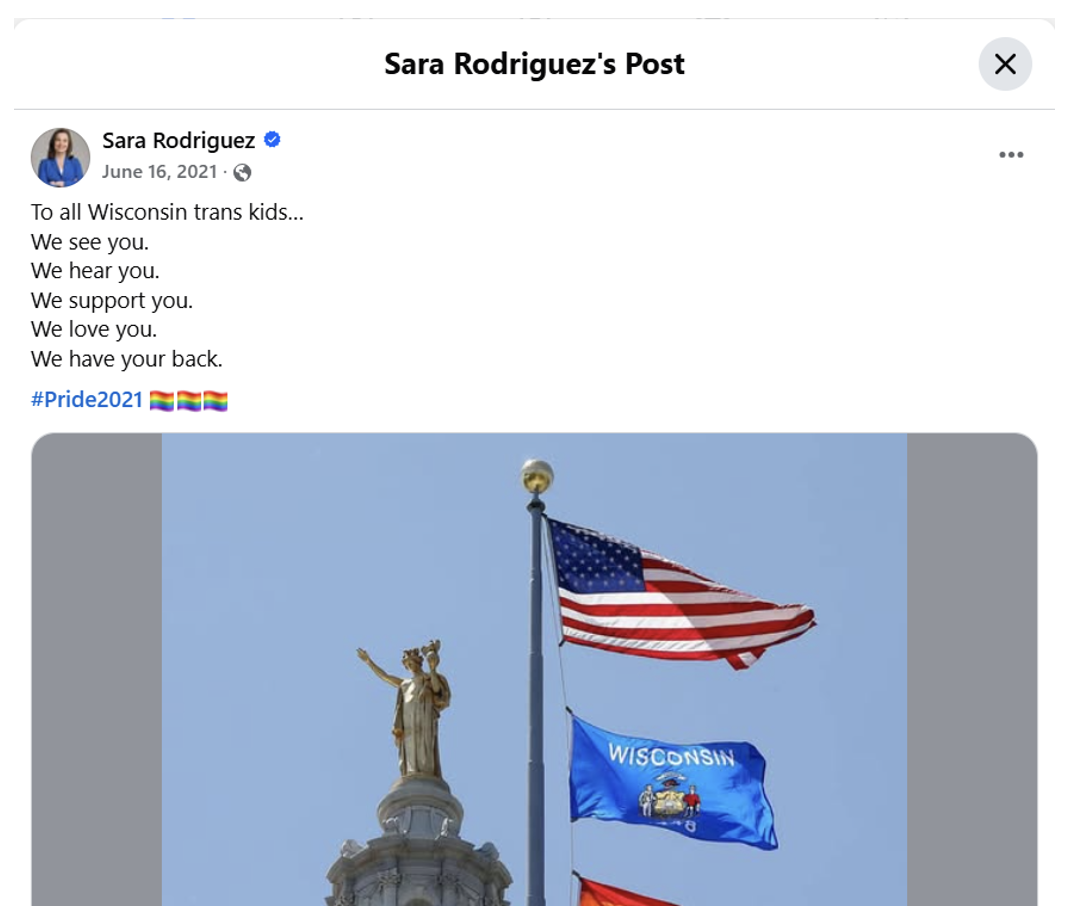Viewport: 1082px width, 920px height.
Task: Click the globe public audience icon
Action: coord(242,172)
